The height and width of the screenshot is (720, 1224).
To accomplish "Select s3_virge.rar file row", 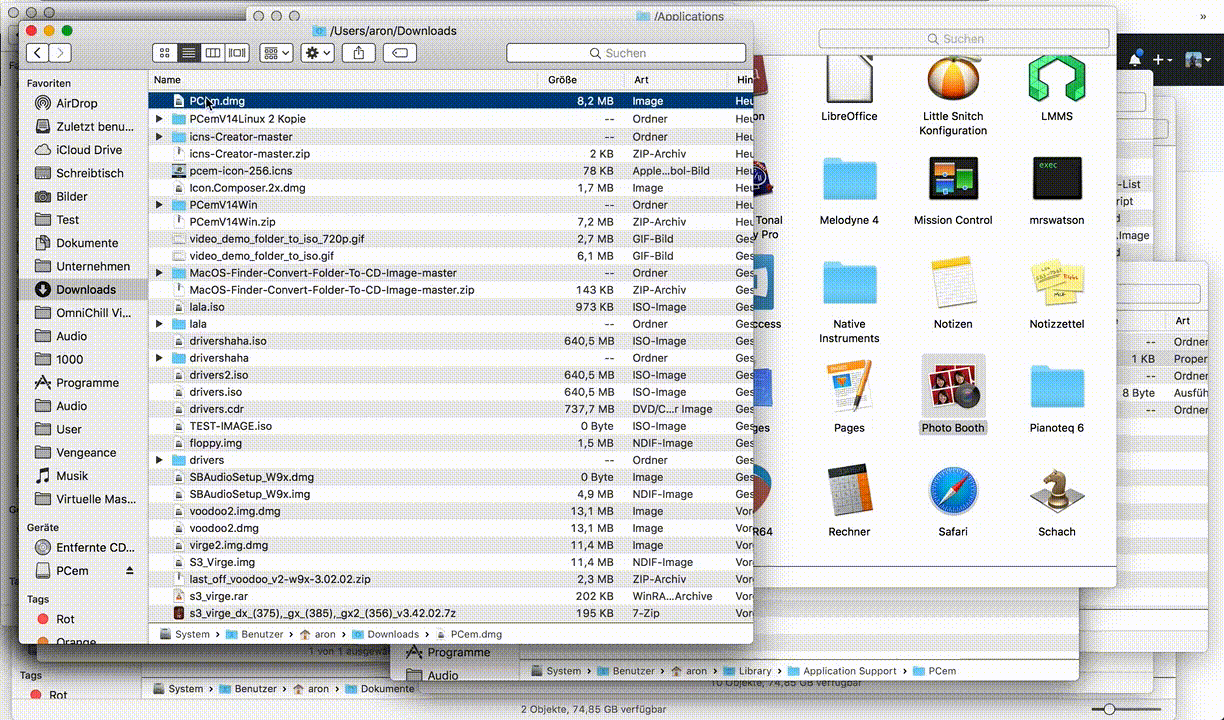I will click(x=450, y=596).
